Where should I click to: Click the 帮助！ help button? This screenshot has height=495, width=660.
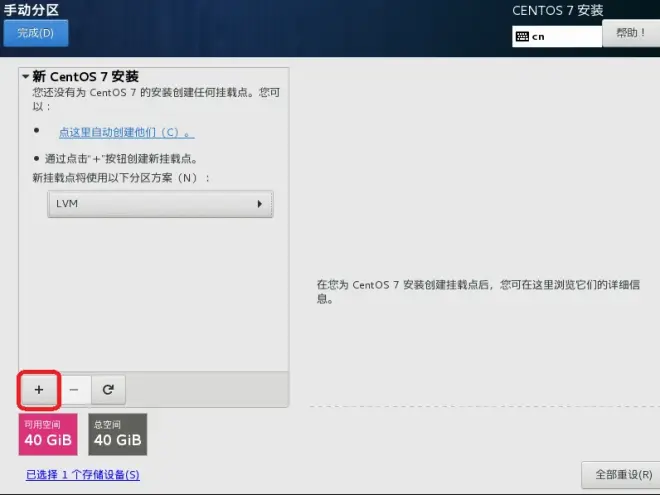coord(631,33)
